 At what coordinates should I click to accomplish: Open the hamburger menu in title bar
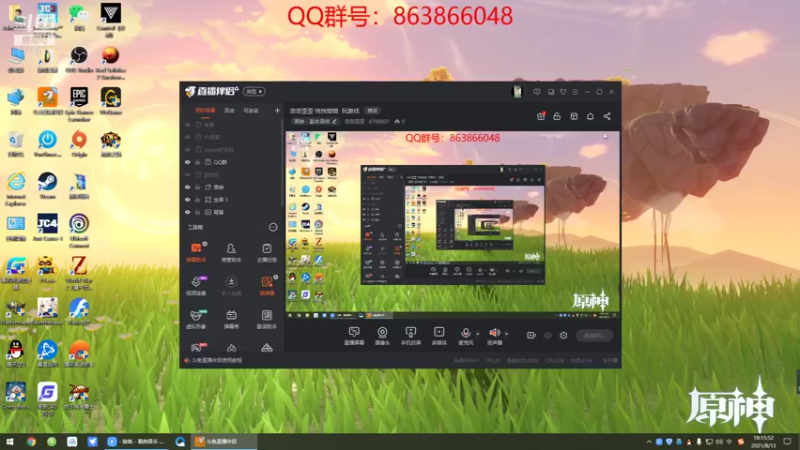pyautogui.click(x=575, y=92)
